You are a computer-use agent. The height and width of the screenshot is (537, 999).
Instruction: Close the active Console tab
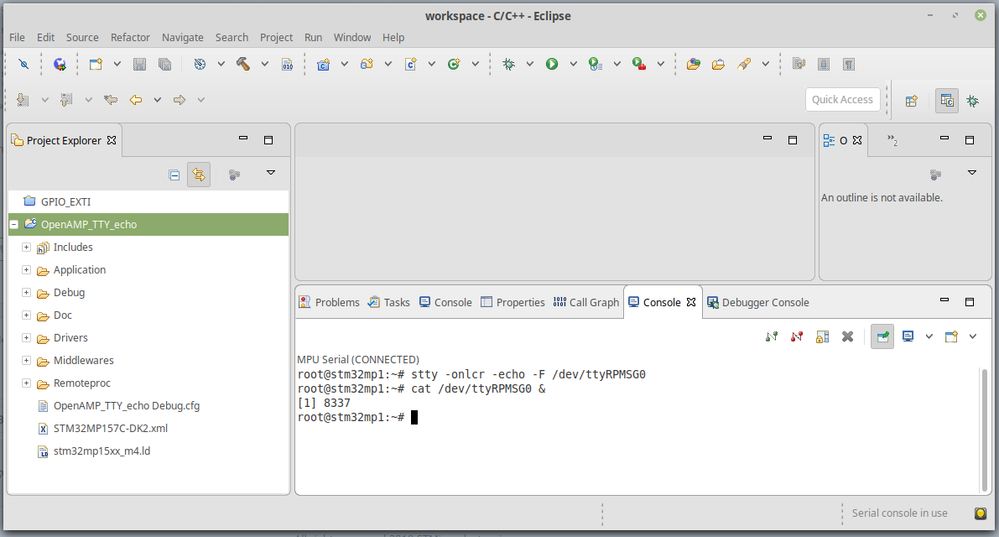(691, 302)
